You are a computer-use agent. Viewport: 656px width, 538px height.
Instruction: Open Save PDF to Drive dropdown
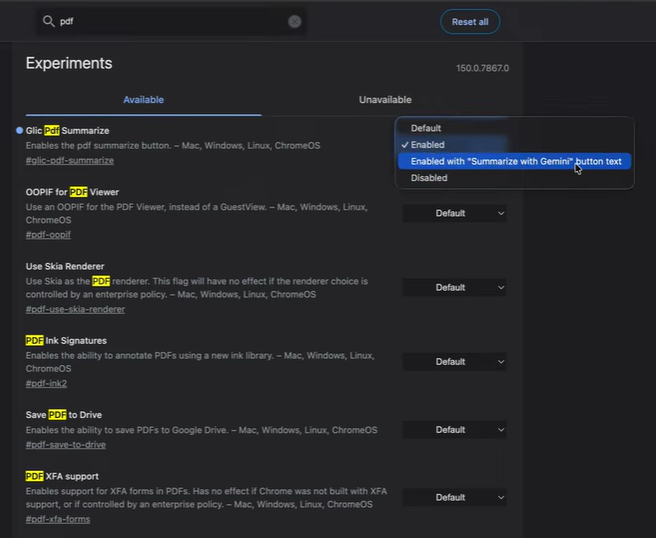[454, 430]
